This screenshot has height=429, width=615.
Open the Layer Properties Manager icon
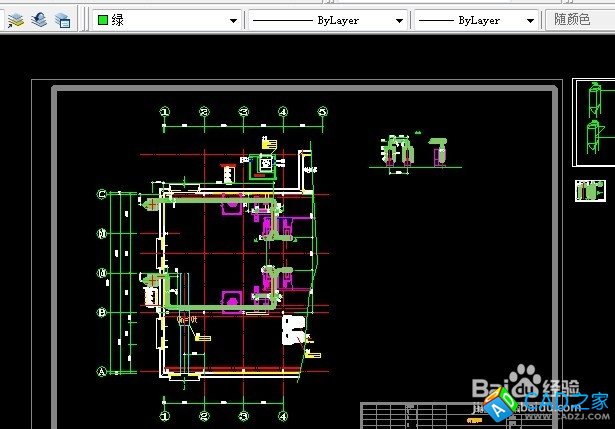[16, 19]
